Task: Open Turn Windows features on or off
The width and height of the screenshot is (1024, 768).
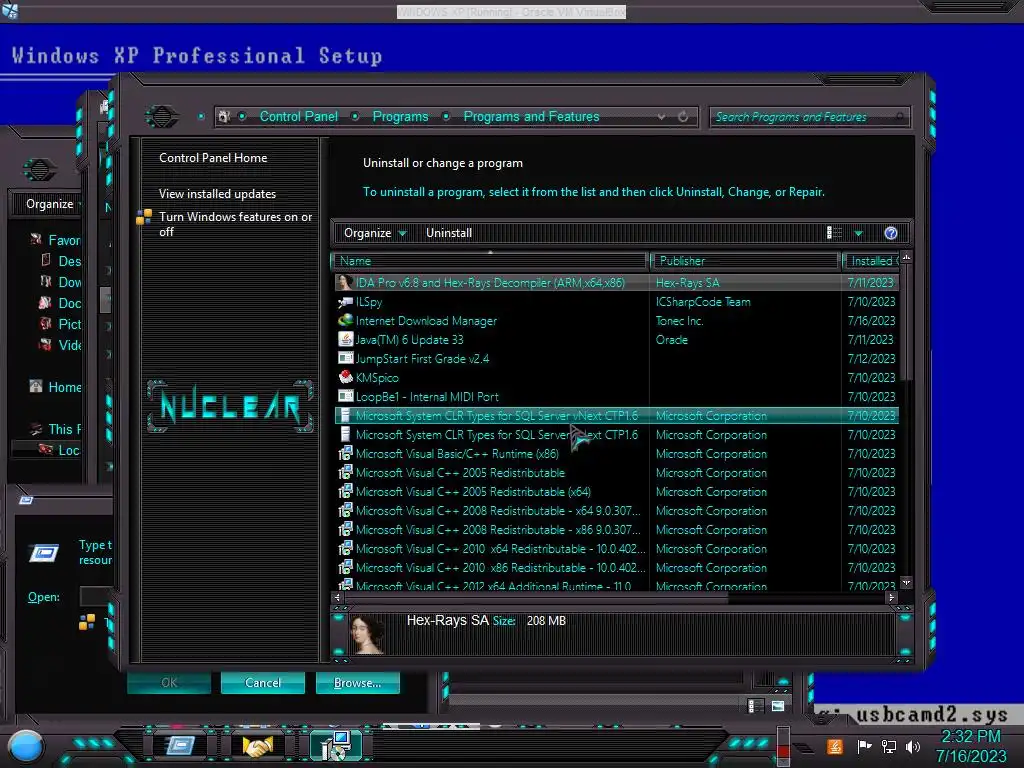Action: pos(235,224)
